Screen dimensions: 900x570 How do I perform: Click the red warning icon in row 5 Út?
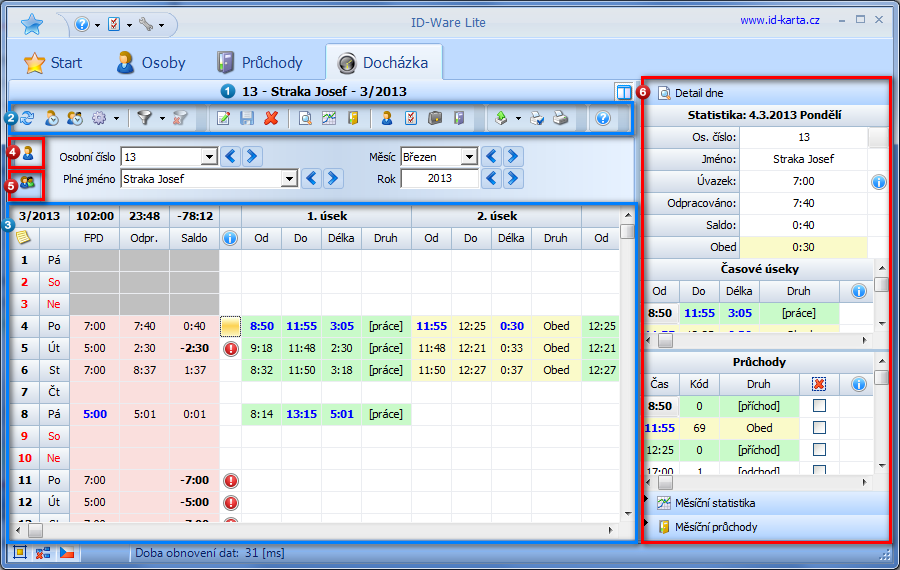231,348
